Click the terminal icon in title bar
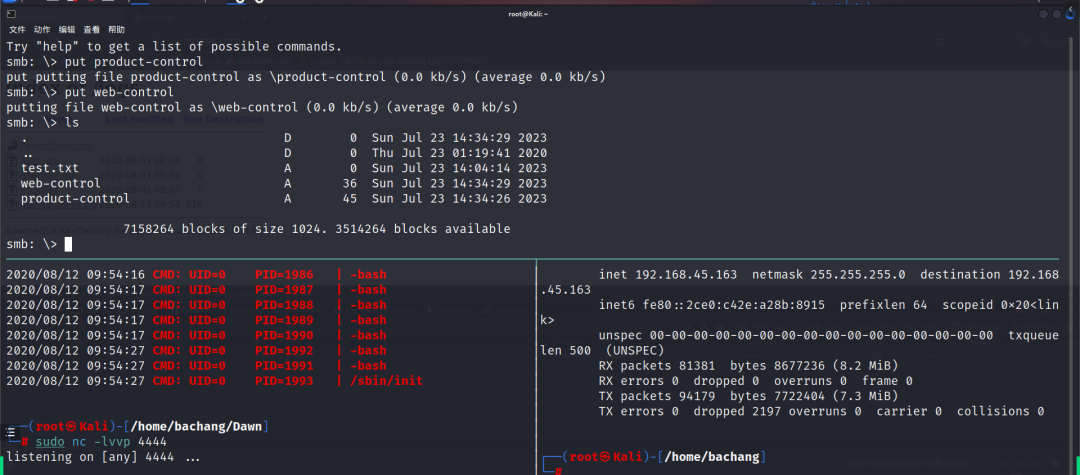The height and width of the screenshot is (475, 1080). (x=12, y=14)
